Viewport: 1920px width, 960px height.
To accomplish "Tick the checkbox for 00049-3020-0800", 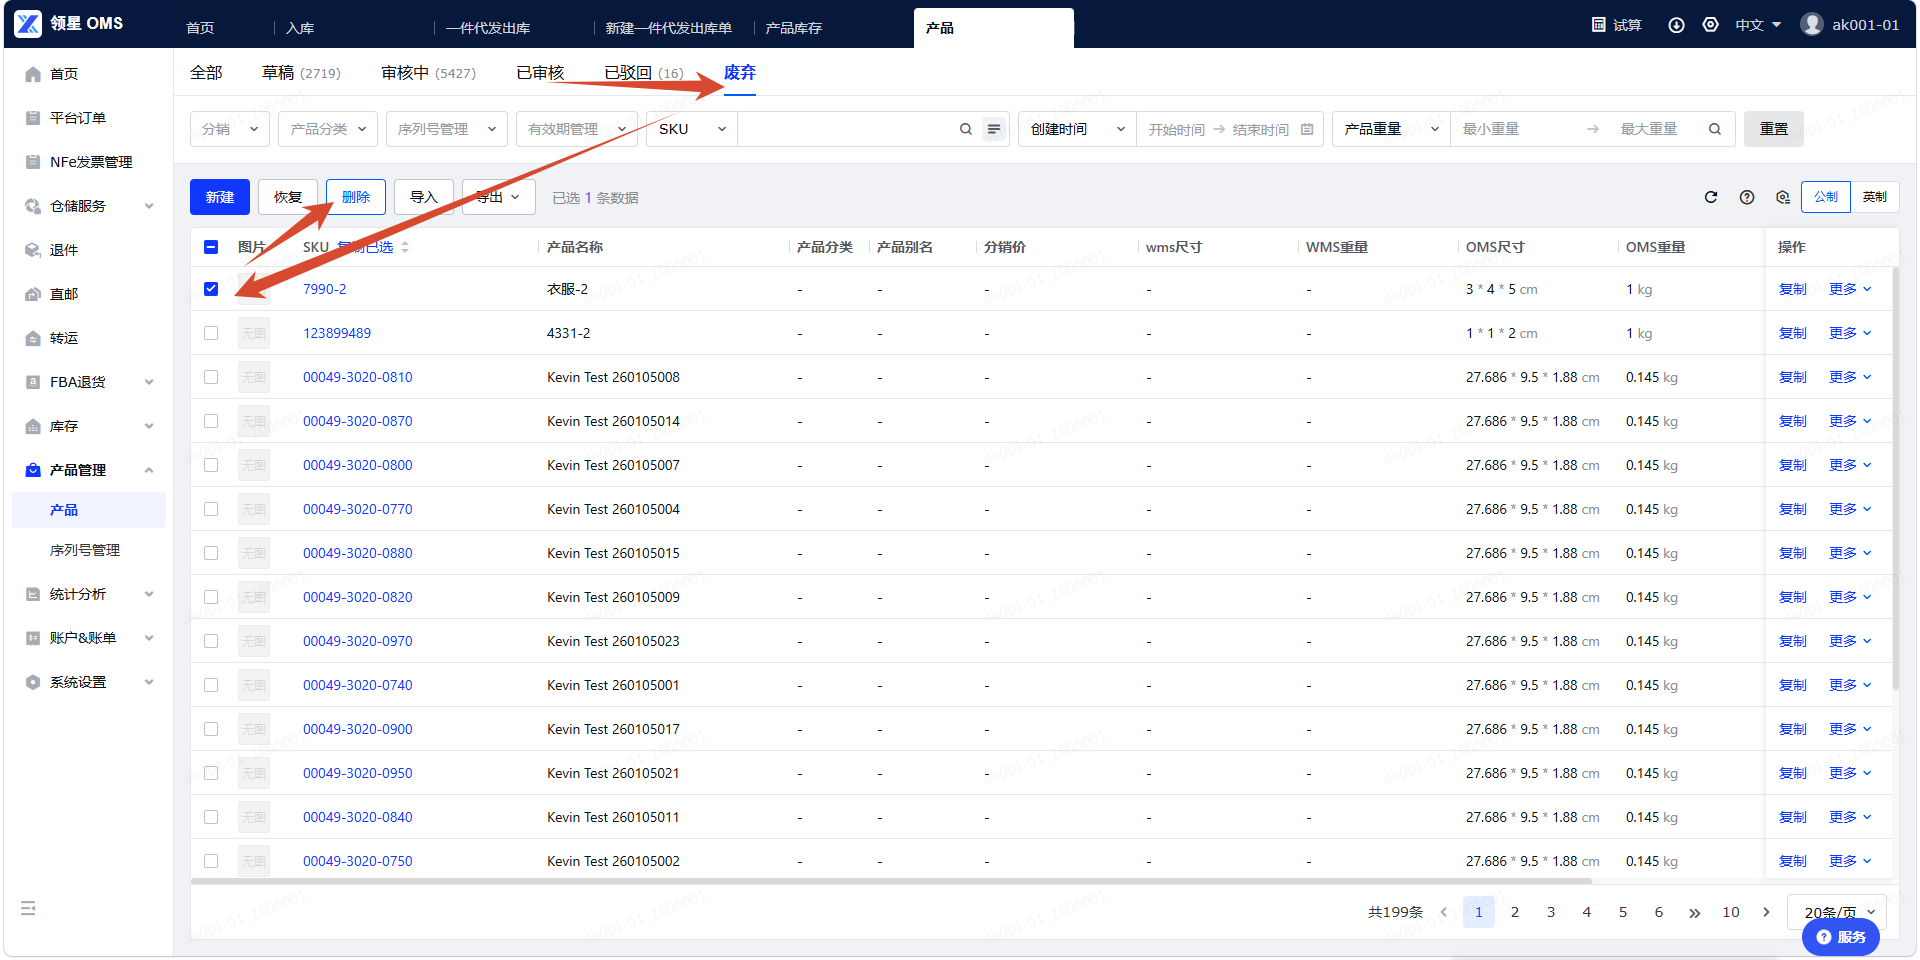I will (x=211, y=465).
